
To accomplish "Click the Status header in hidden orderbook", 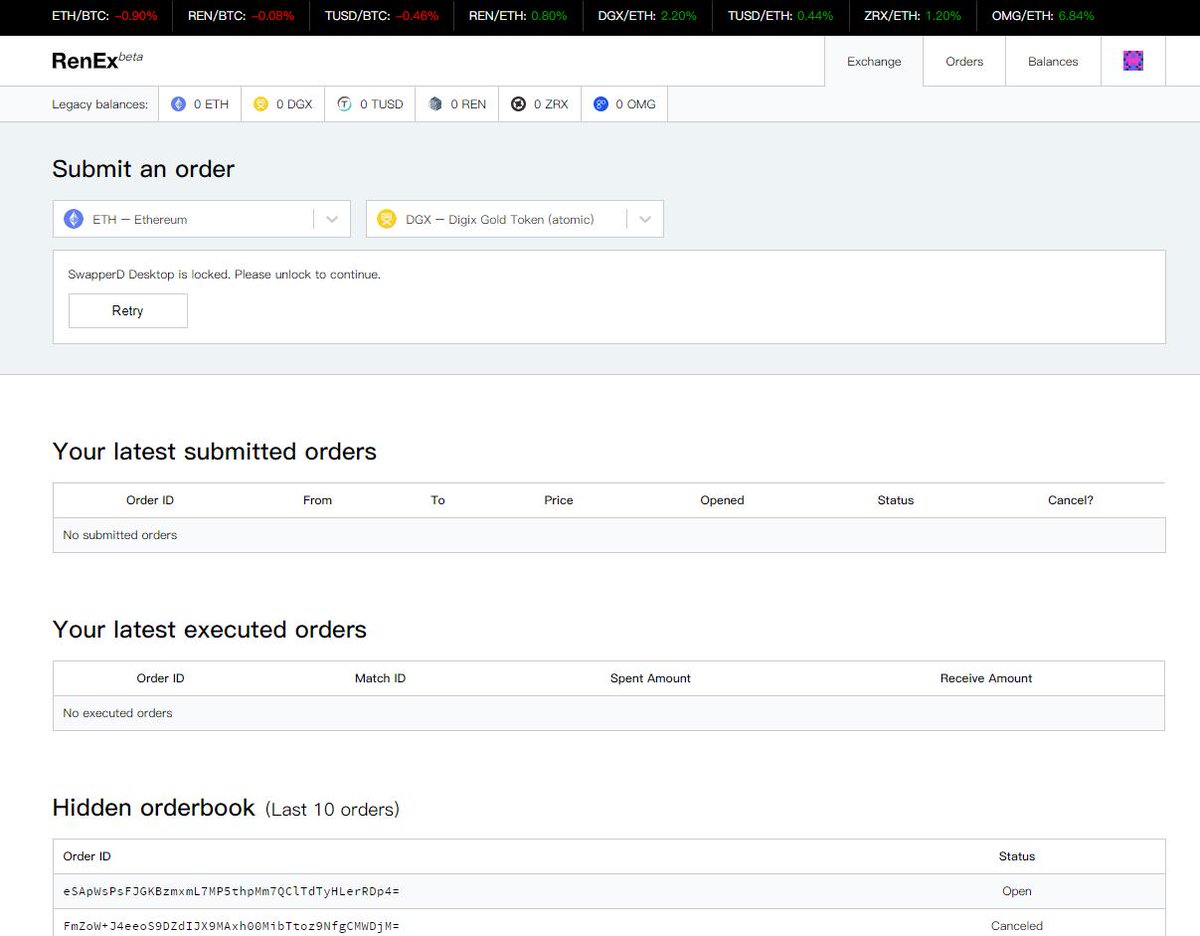I will [1017, 856].
